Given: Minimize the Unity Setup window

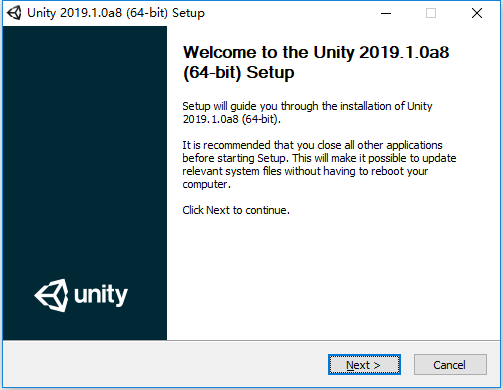Looking at the screenshot, I should 386,13.
